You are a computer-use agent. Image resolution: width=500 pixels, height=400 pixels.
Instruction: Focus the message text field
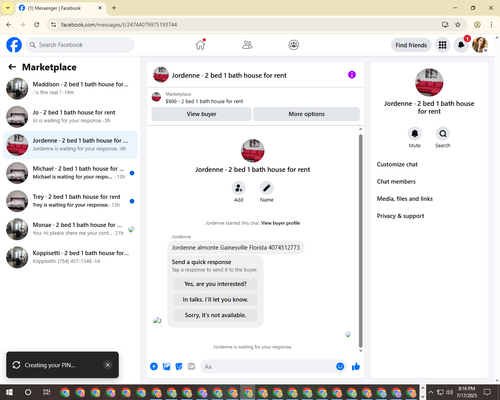pyautogui.click(x=268, y=367)
